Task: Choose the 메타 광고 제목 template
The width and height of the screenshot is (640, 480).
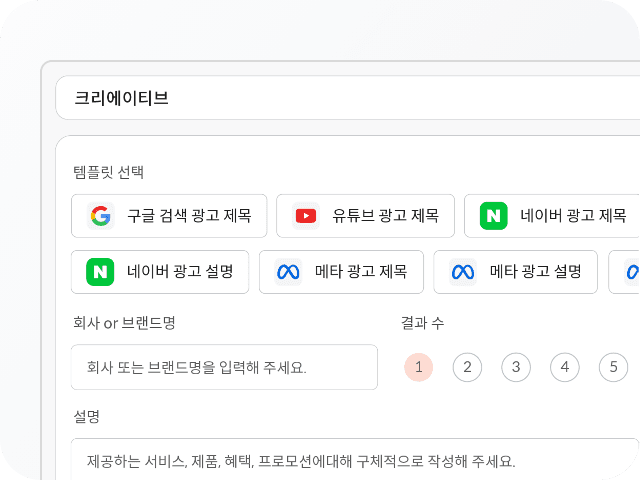Action: click(341, 272)
